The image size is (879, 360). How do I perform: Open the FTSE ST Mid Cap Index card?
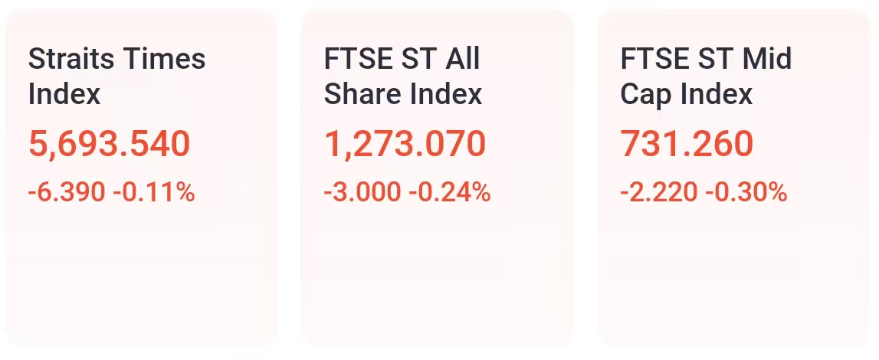tap(733, 179)
